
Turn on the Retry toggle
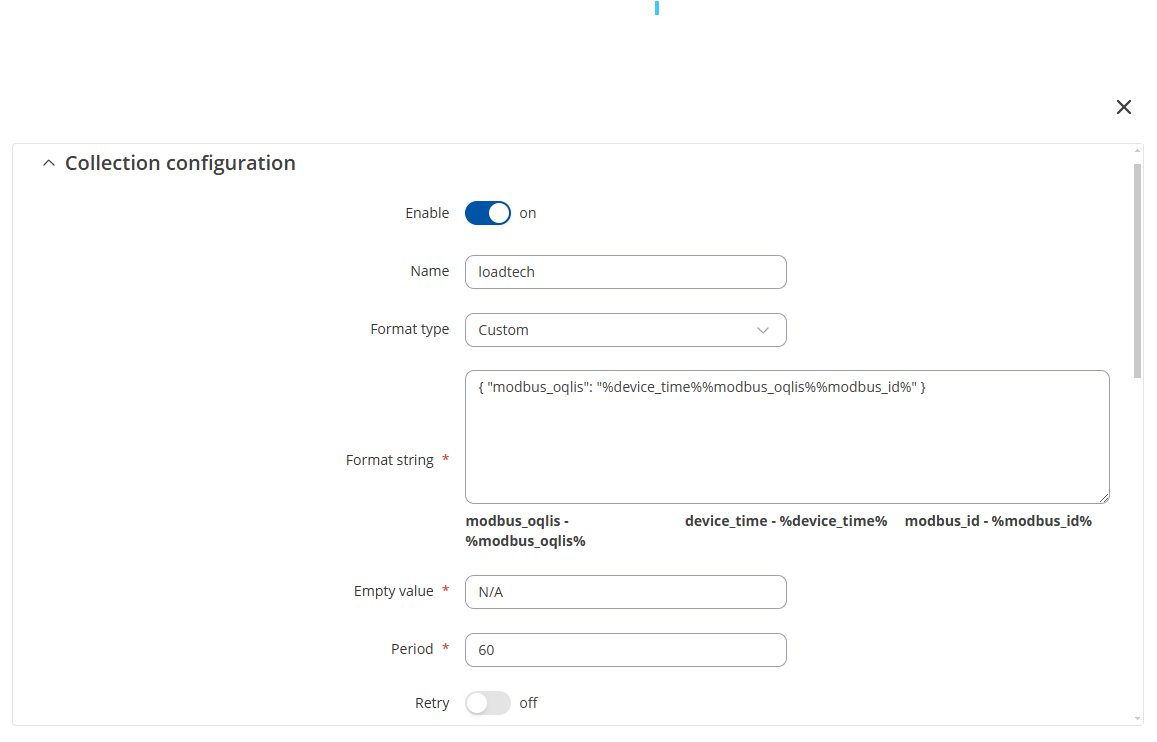click(488, 703)
